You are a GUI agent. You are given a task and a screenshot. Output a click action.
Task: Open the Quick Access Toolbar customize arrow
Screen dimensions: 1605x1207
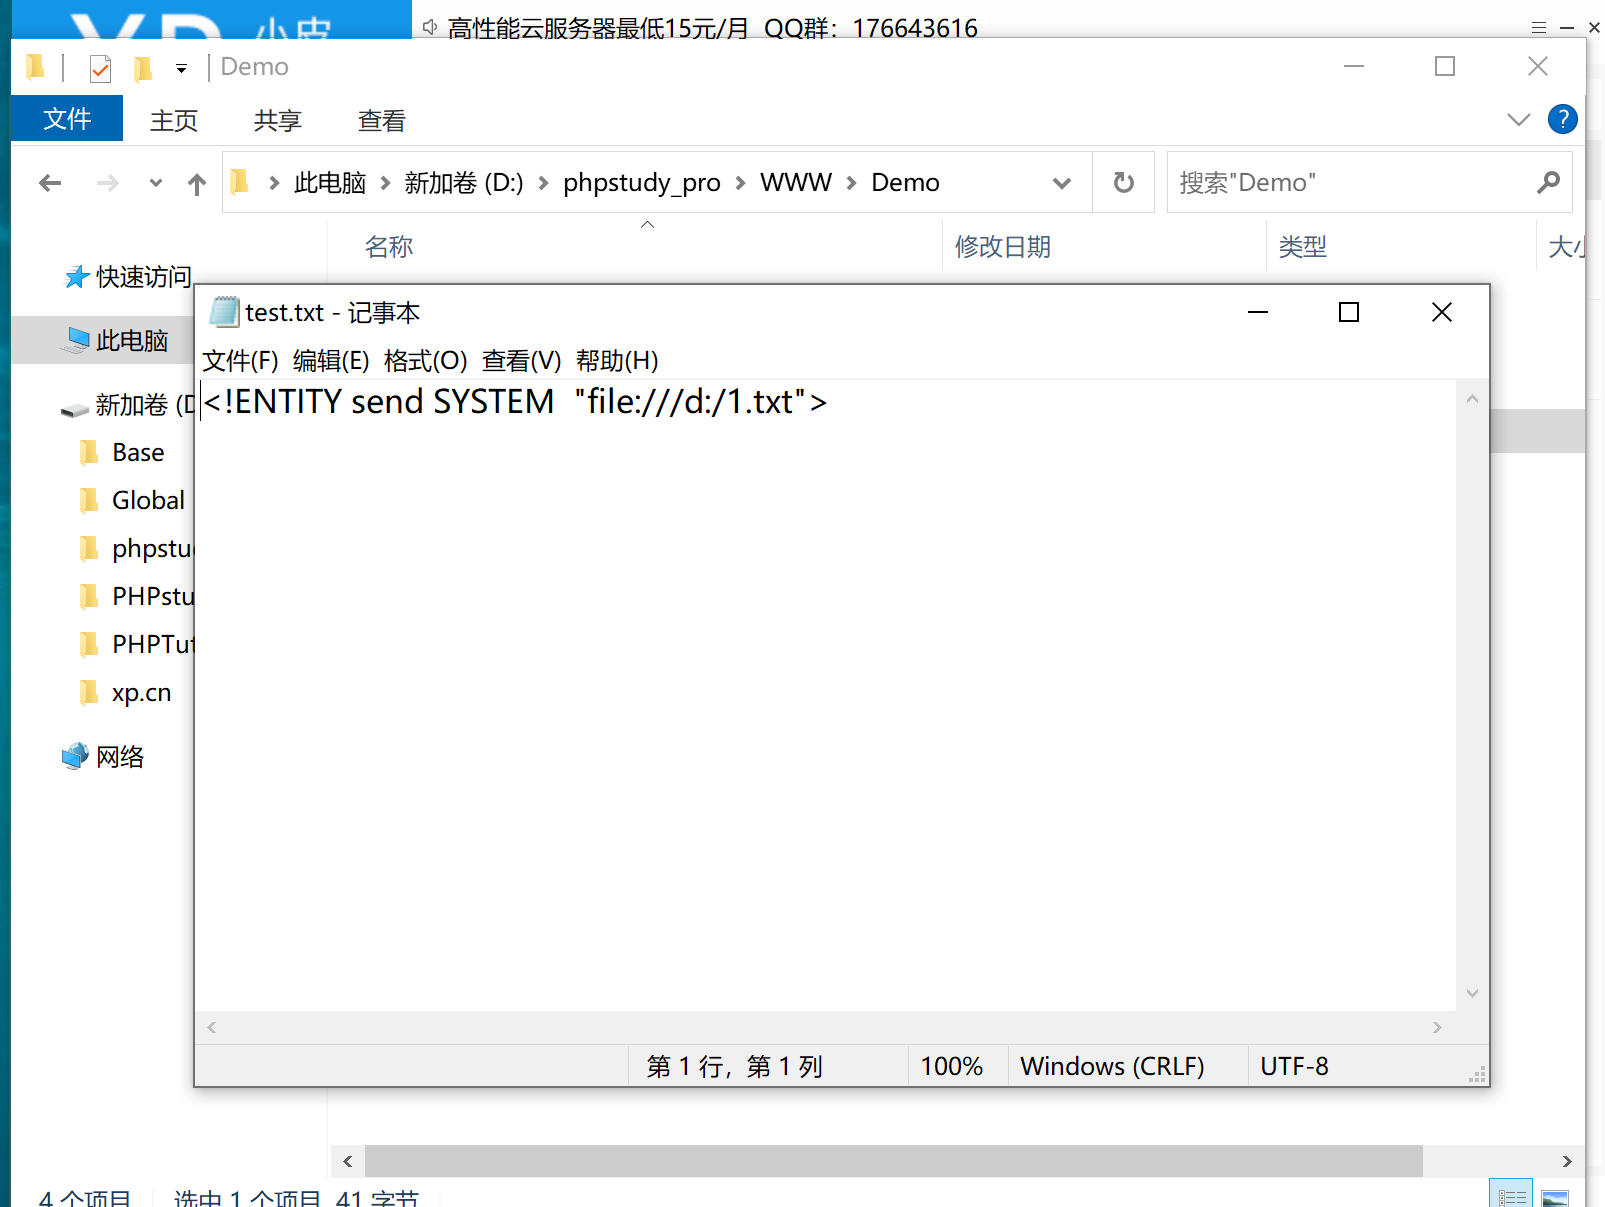181,67
